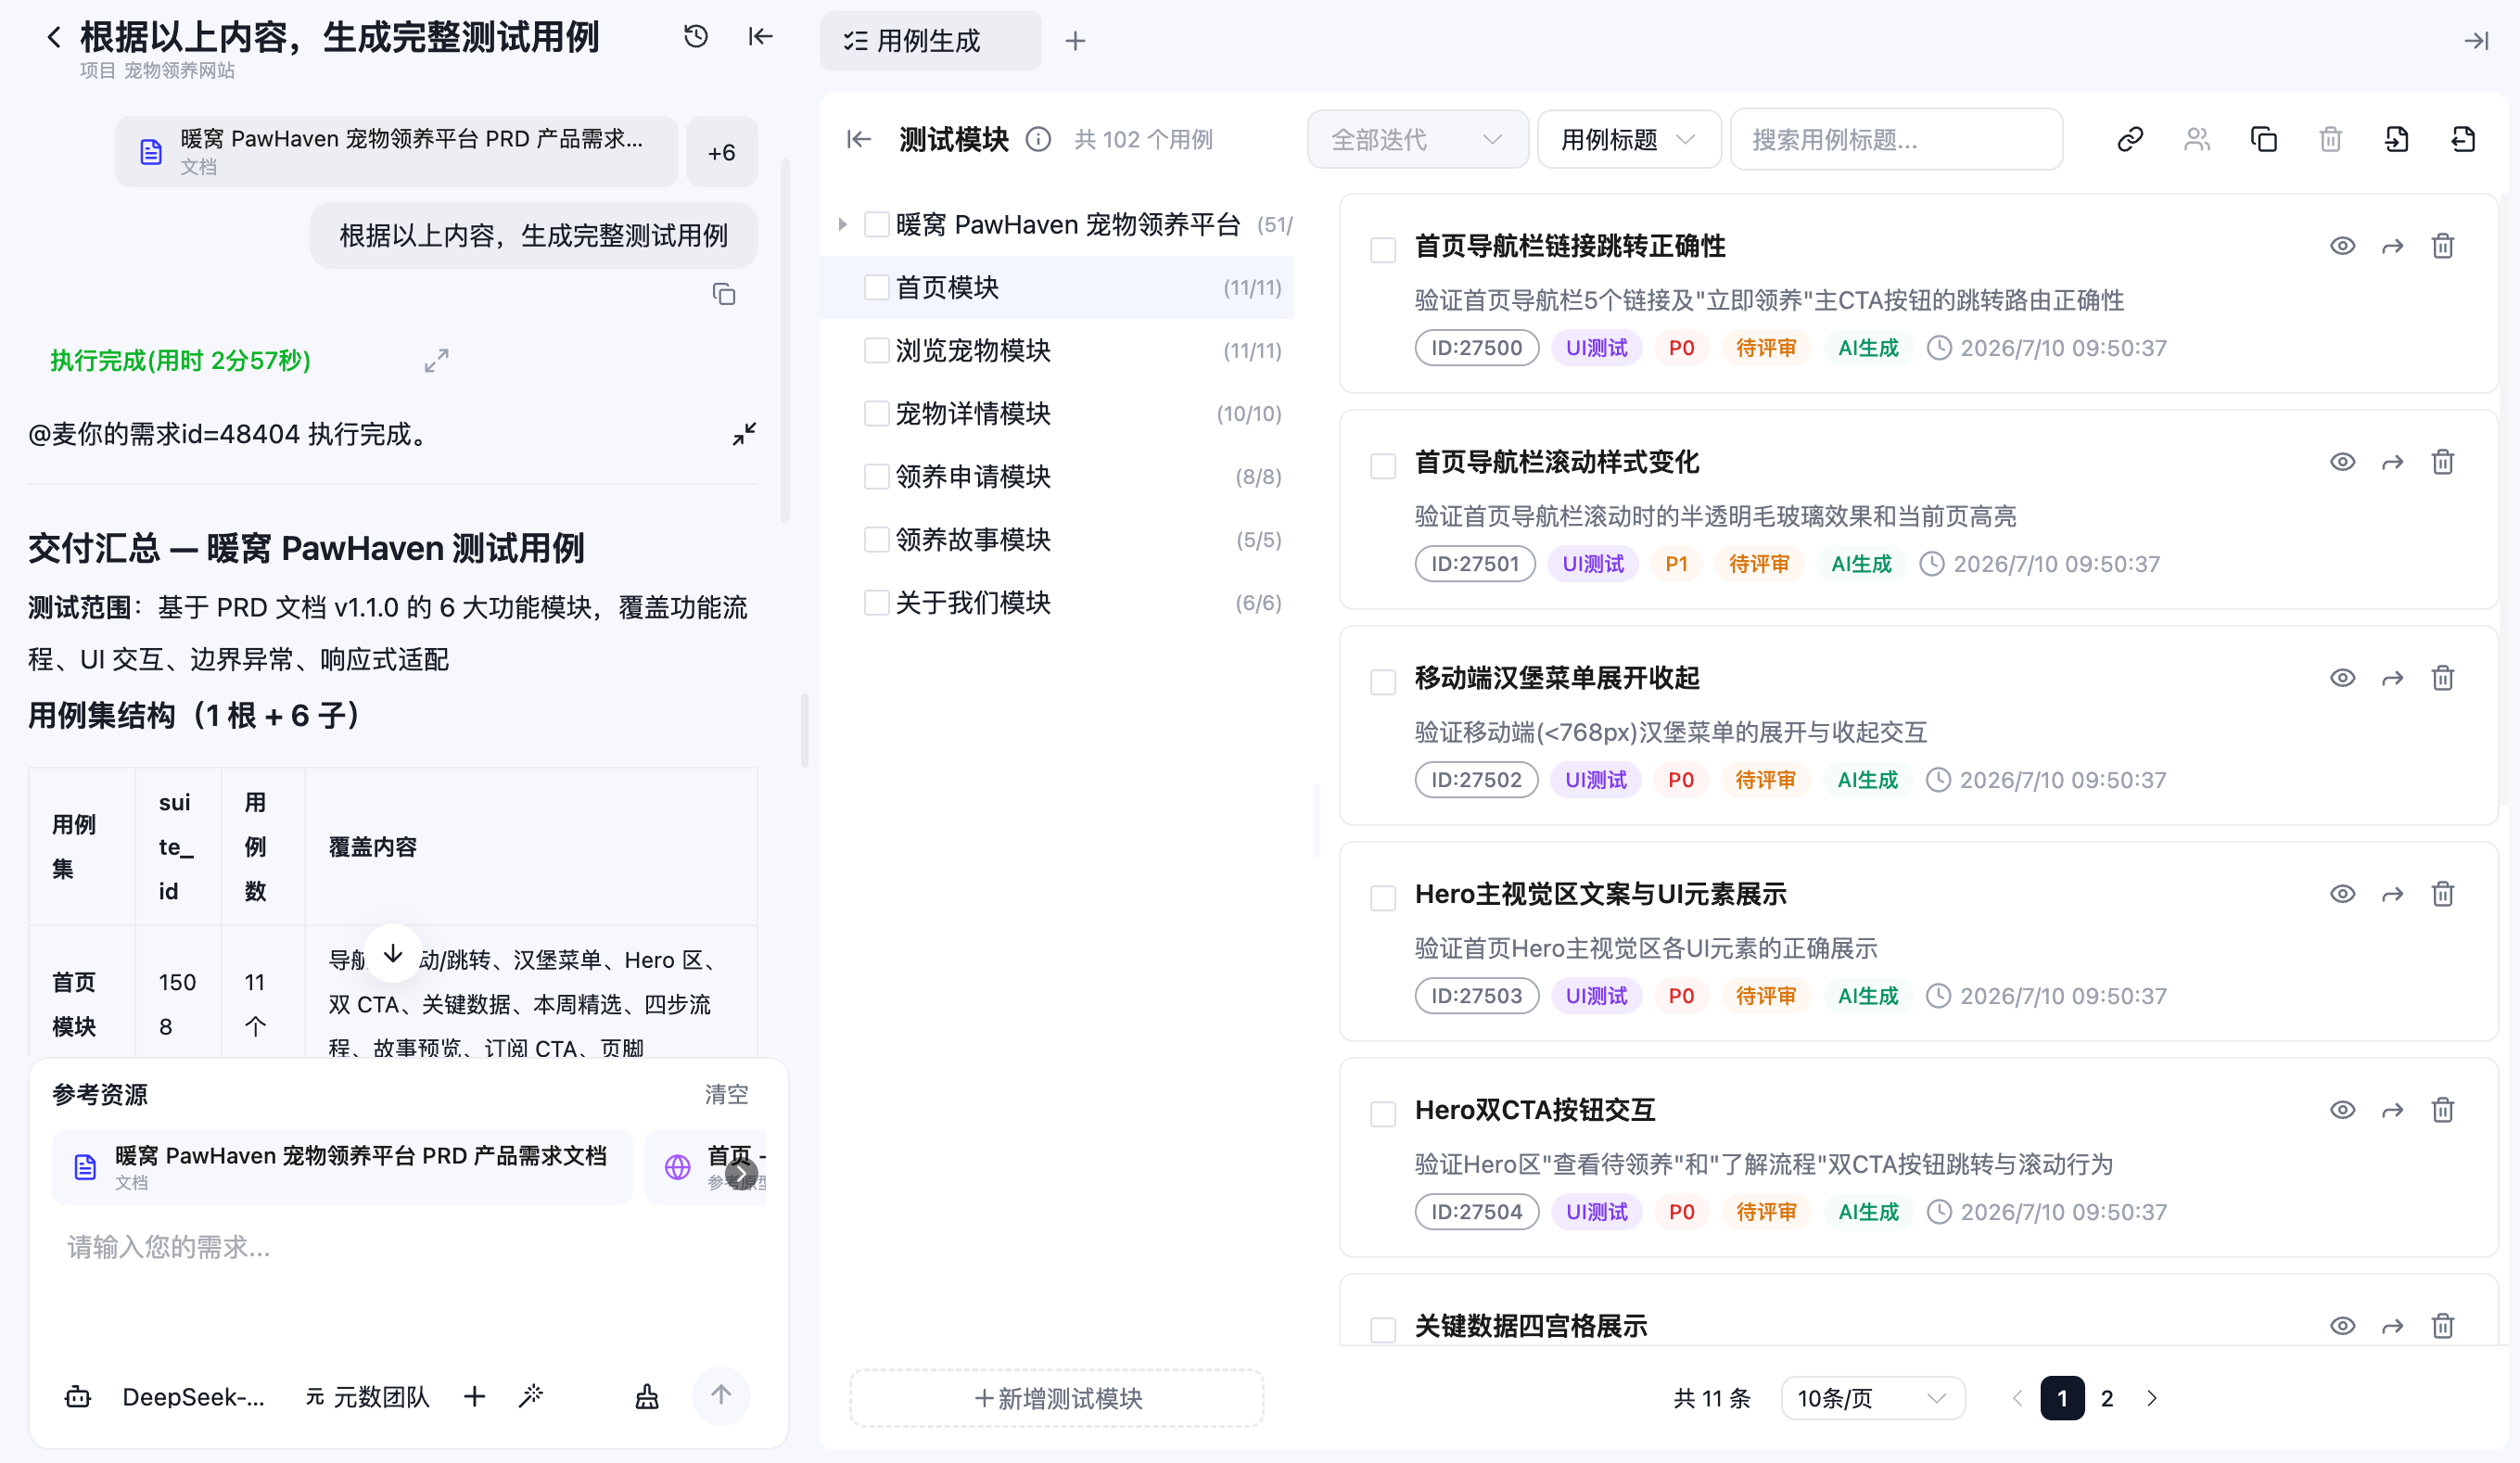
Task: Preview case 首页导航栏链接跳转正确性 via eye icon
Action: pyautogui.click(x=2343, y=246)
